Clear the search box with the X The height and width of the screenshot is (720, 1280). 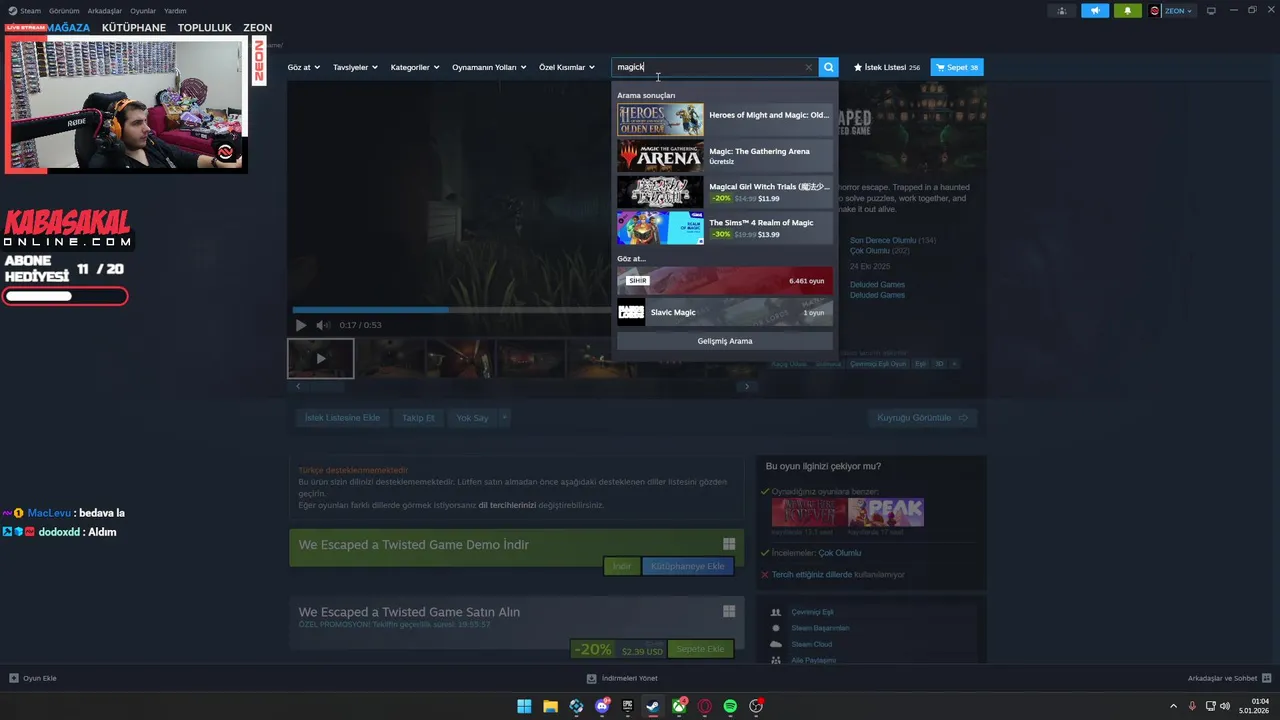808,67
